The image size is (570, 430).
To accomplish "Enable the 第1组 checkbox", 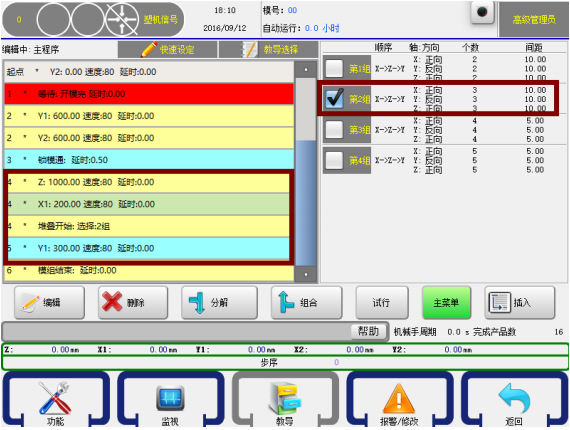I will (334, 68).
